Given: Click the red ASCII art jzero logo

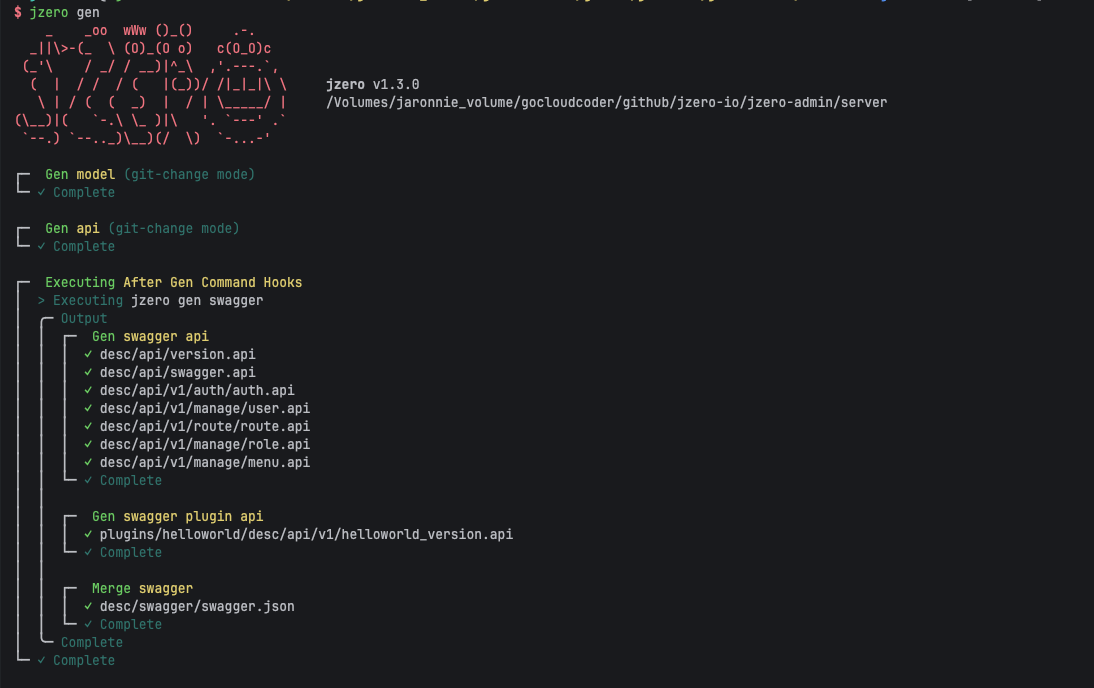Looking at the screenshot, I should point(152,85).
